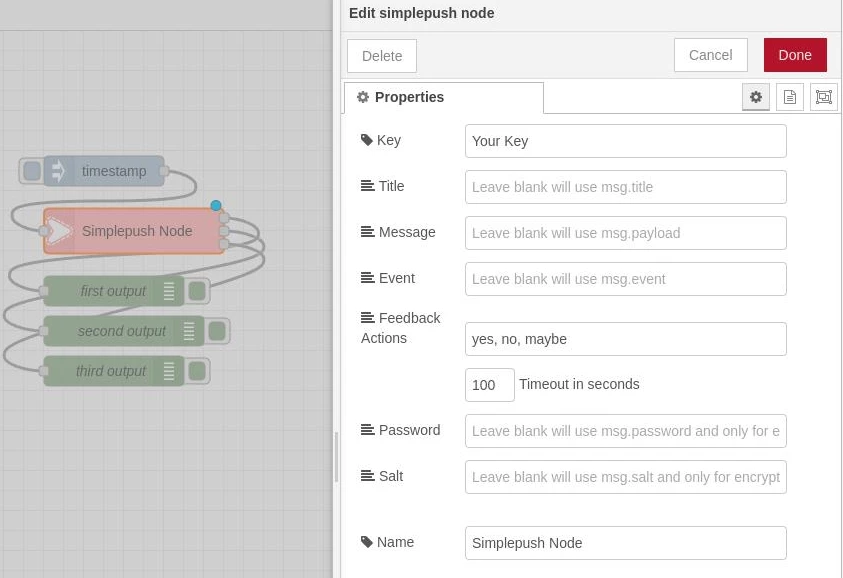
Task: Click the Event lines icon
Action: click(x=368, y=278)
